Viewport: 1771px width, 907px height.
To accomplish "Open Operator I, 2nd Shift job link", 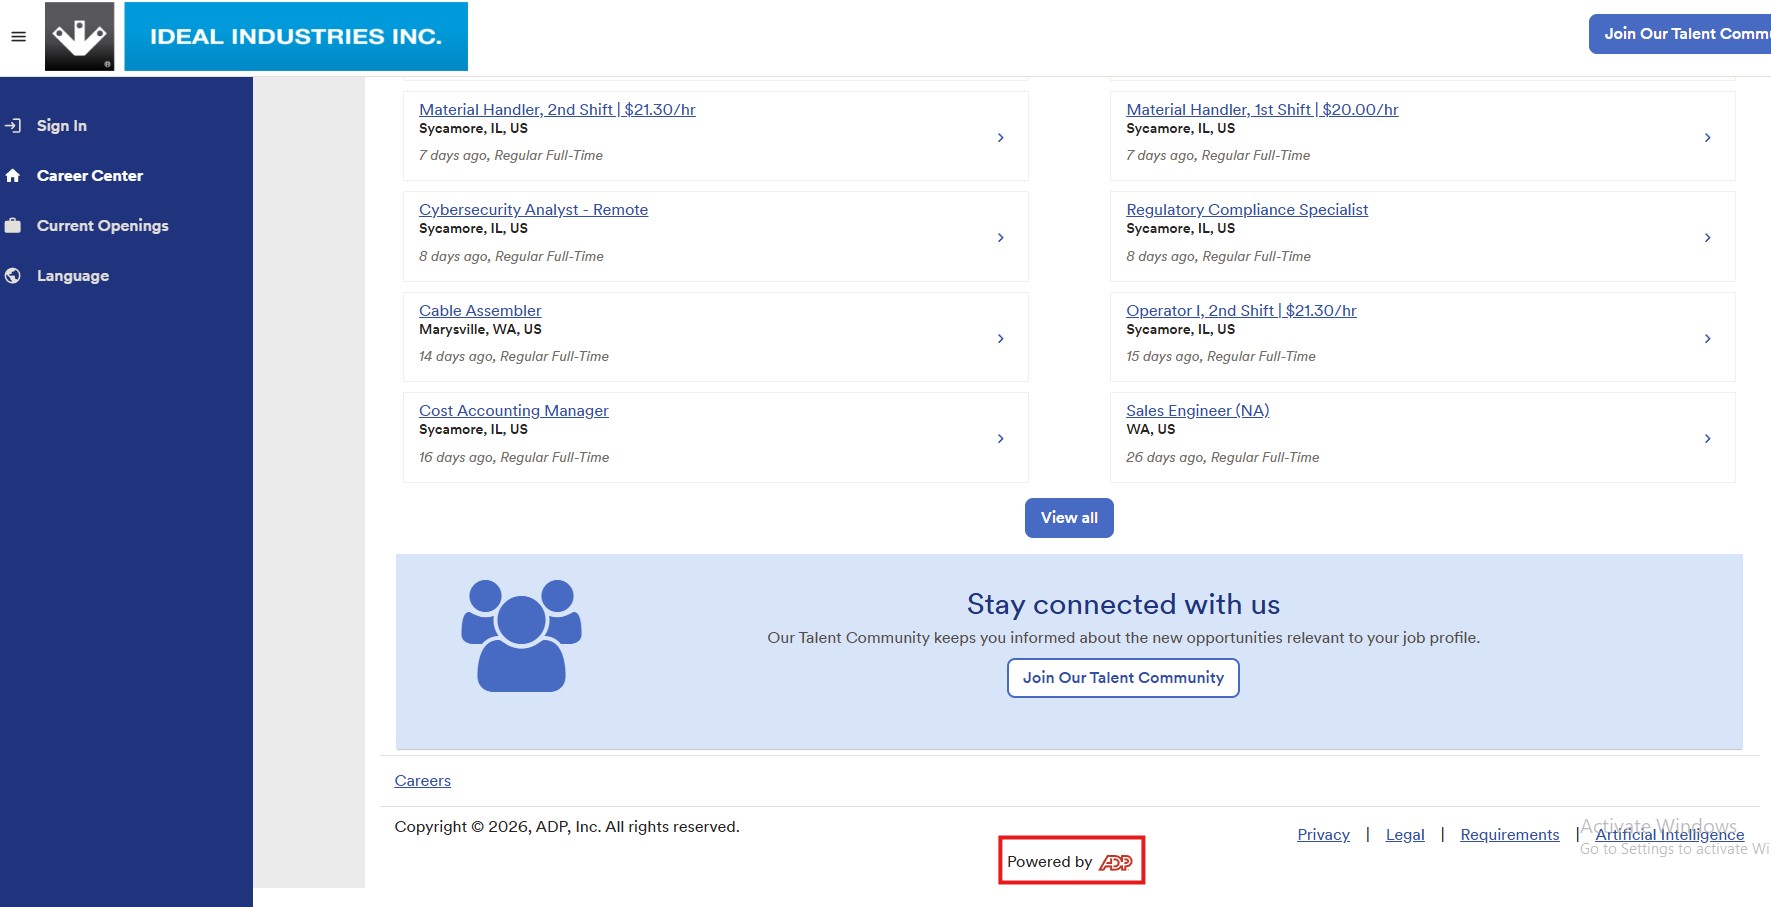I will (x=1241, y=310).
